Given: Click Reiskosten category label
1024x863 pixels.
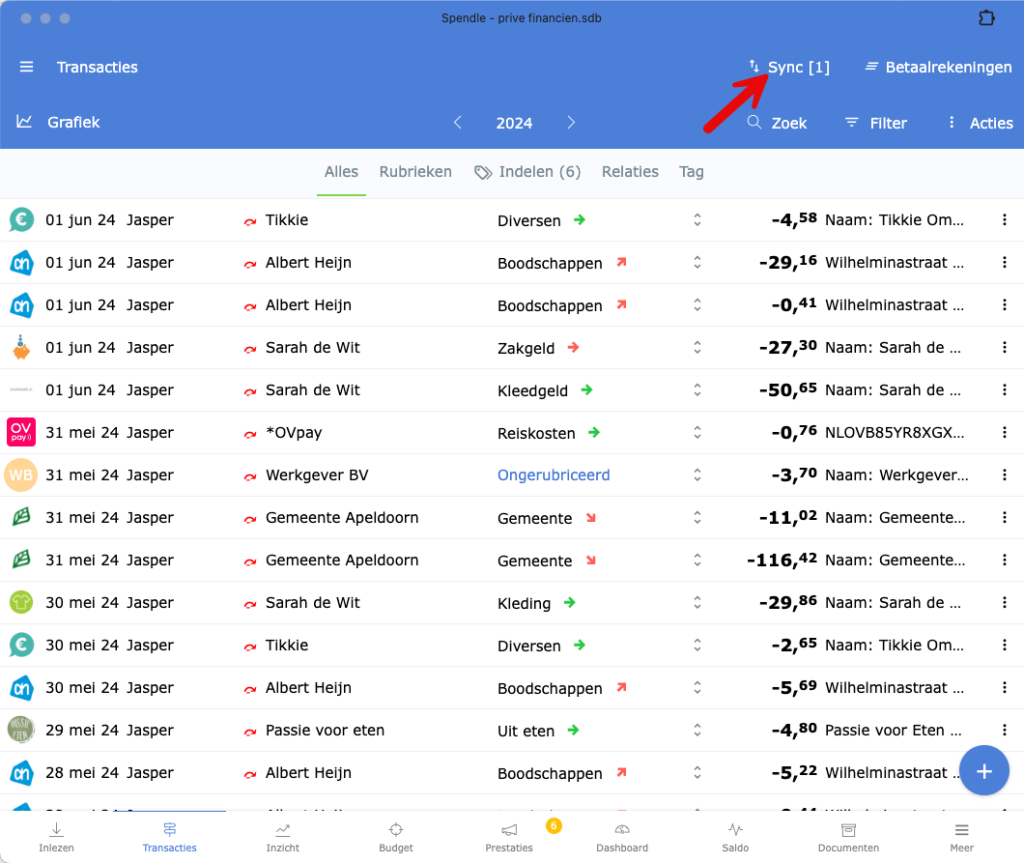Looking at the screenshot, I should coord(536,433).
